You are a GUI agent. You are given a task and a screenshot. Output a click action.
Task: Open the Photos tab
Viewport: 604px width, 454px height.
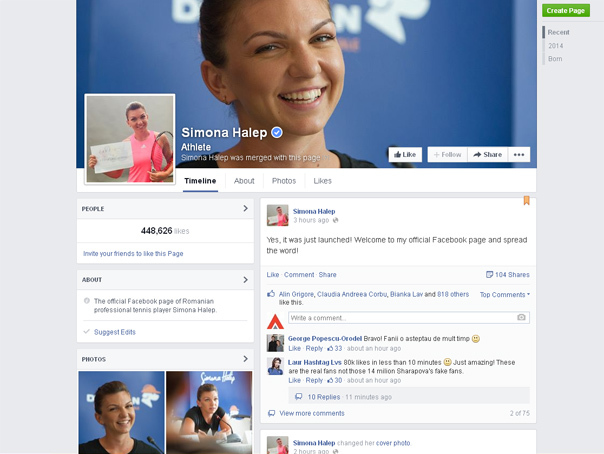click(284, 181)
